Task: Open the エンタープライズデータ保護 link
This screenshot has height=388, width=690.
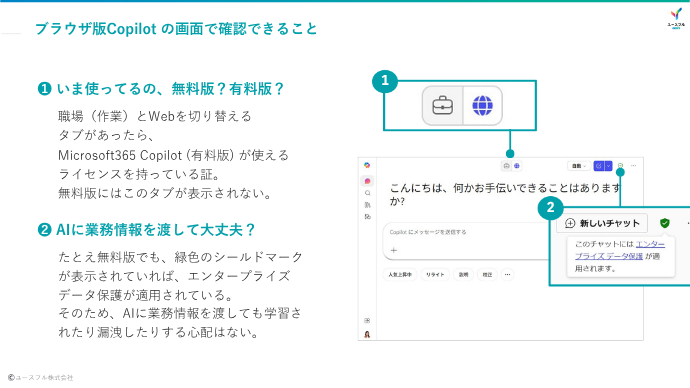Action: pos(620,250)
